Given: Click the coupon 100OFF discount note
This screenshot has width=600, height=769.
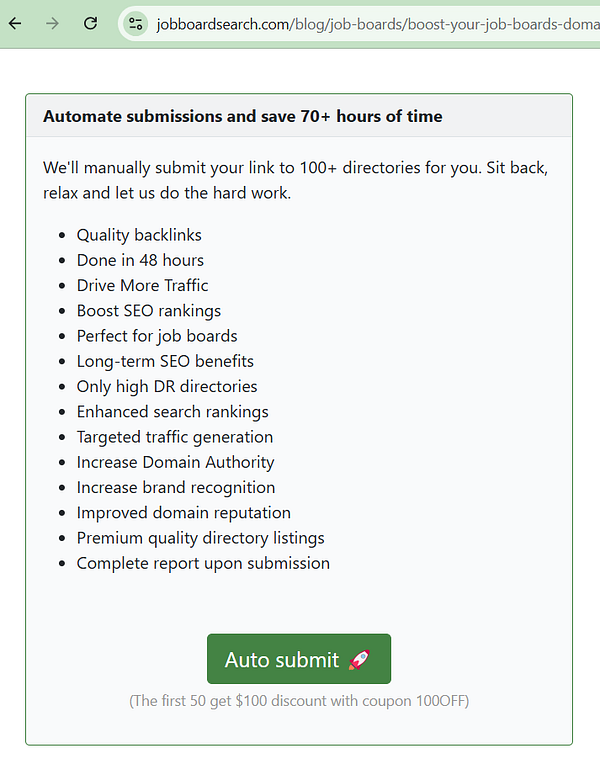Looking at the screenshot, I should tap(299, 700).
